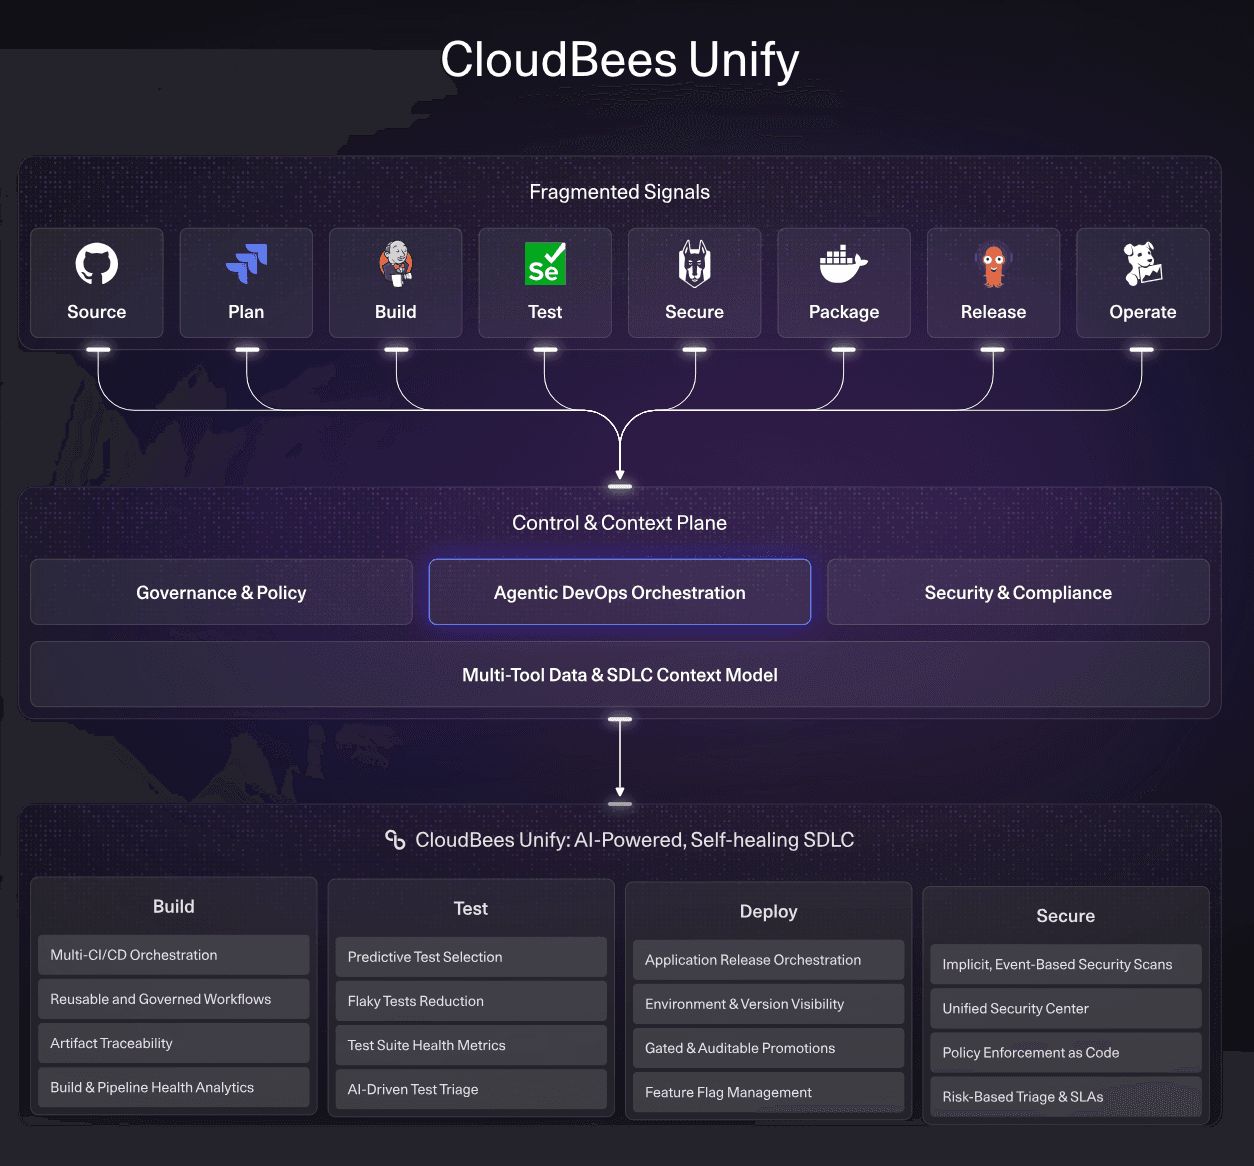Select Test Suite Health Metrics item
Viewport: 1254px width, 1166px height.
pyautogui.click(x=471, y=1045)
